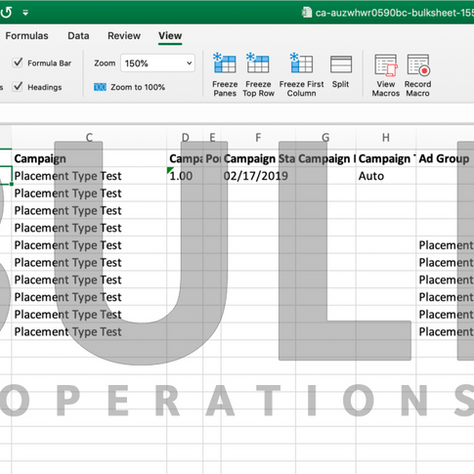
Task: Select column G header
Action: pyautogui.click(x=326, y=137)
